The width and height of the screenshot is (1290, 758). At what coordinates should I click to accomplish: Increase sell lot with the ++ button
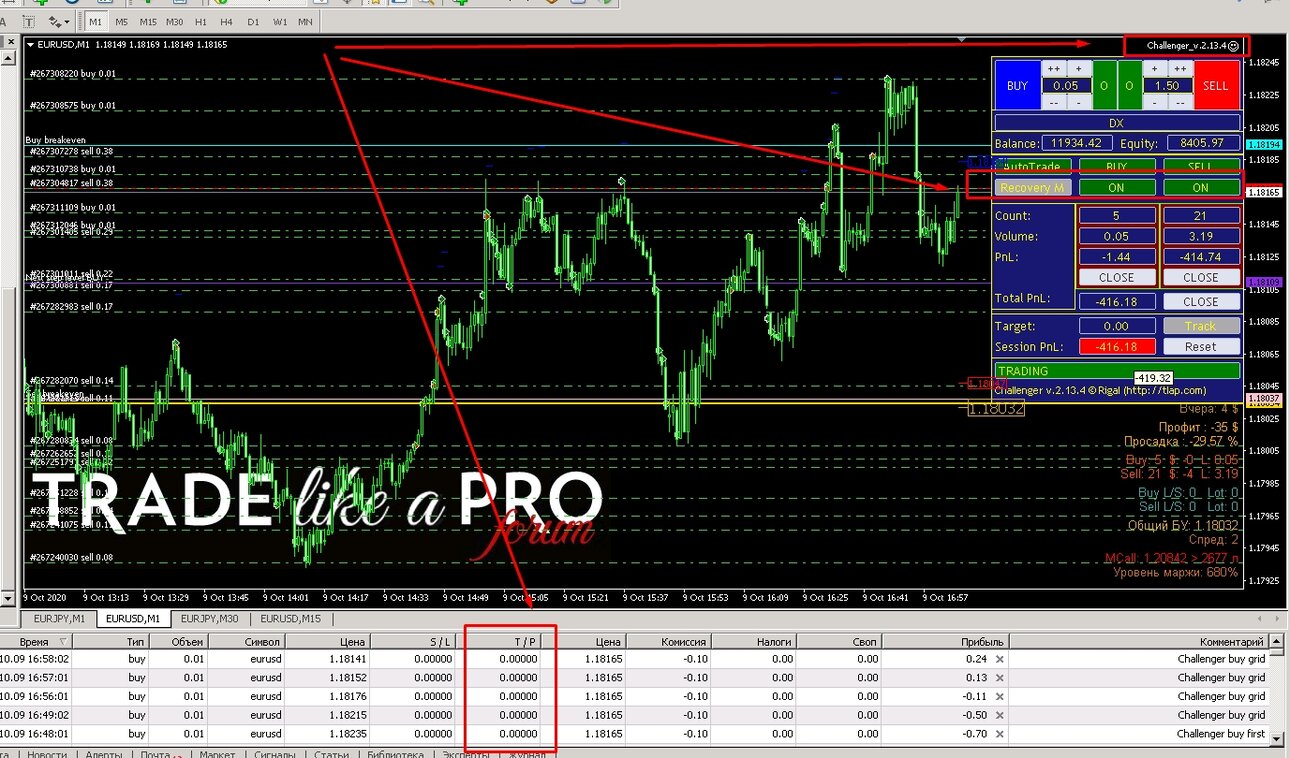tap(1178, 68)
